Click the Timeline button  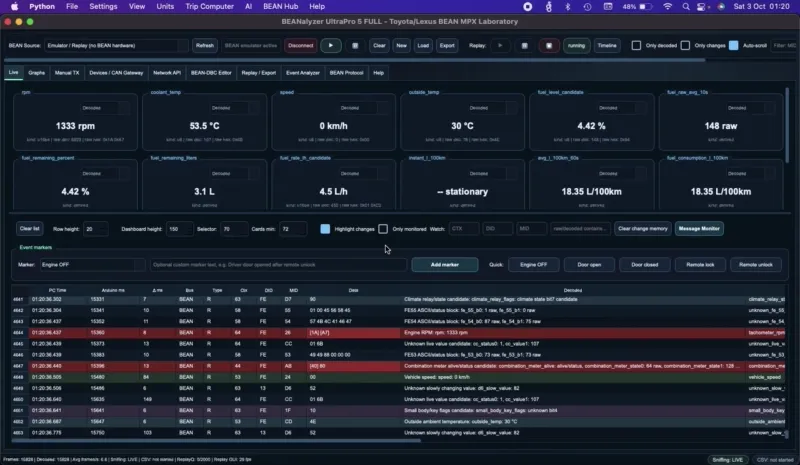[607, 45]
